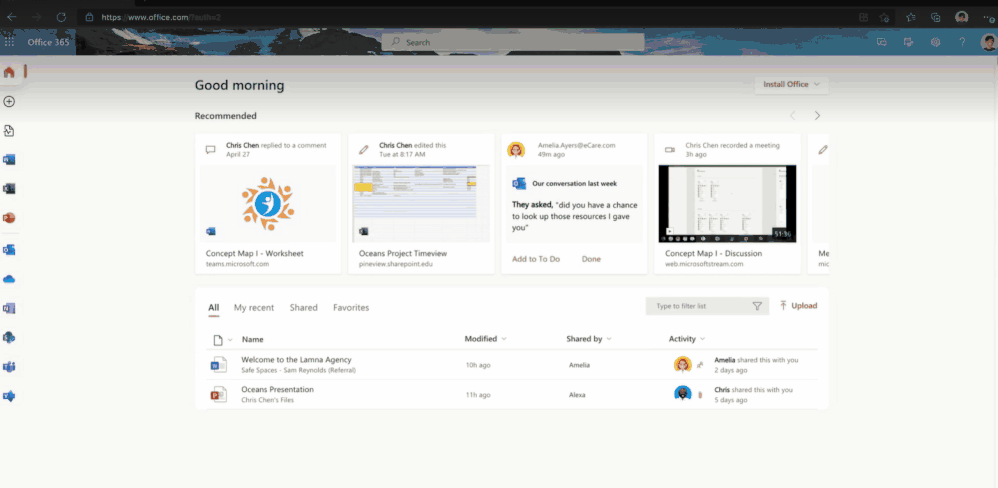This screenshot has height=488, width=998.
Task: Open Welcome to the Lamna Agency document
Action: pos(296,360)
